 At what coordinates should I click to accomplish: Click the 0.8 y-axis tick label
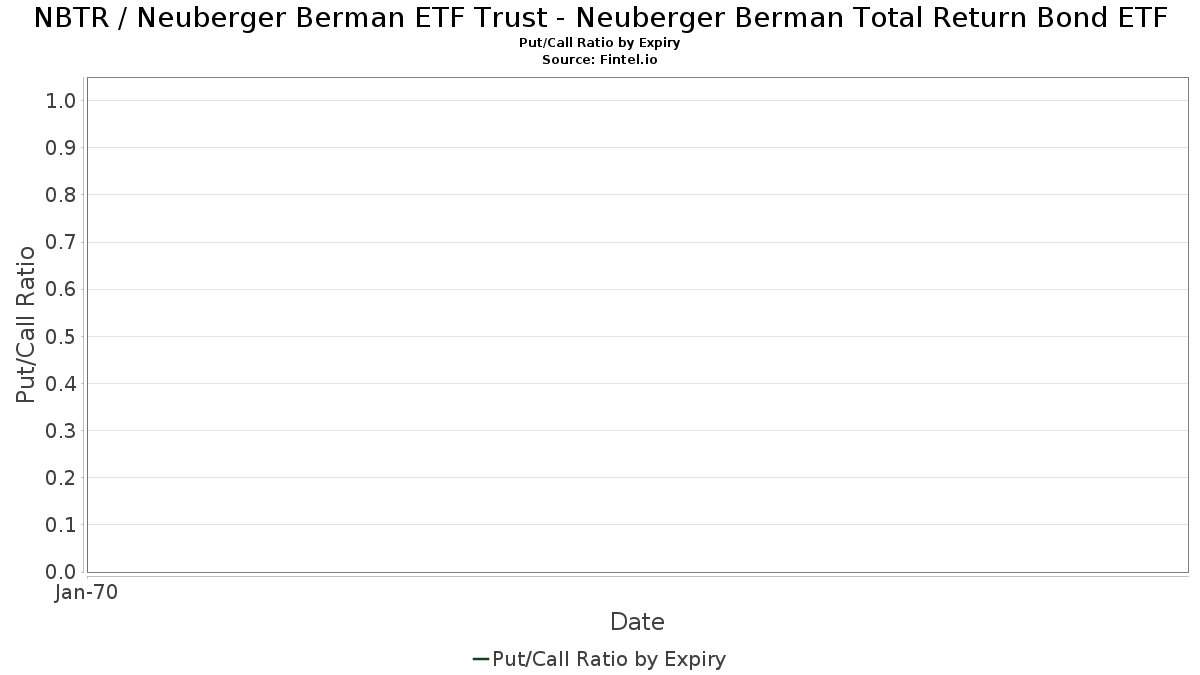pos(61,195)
